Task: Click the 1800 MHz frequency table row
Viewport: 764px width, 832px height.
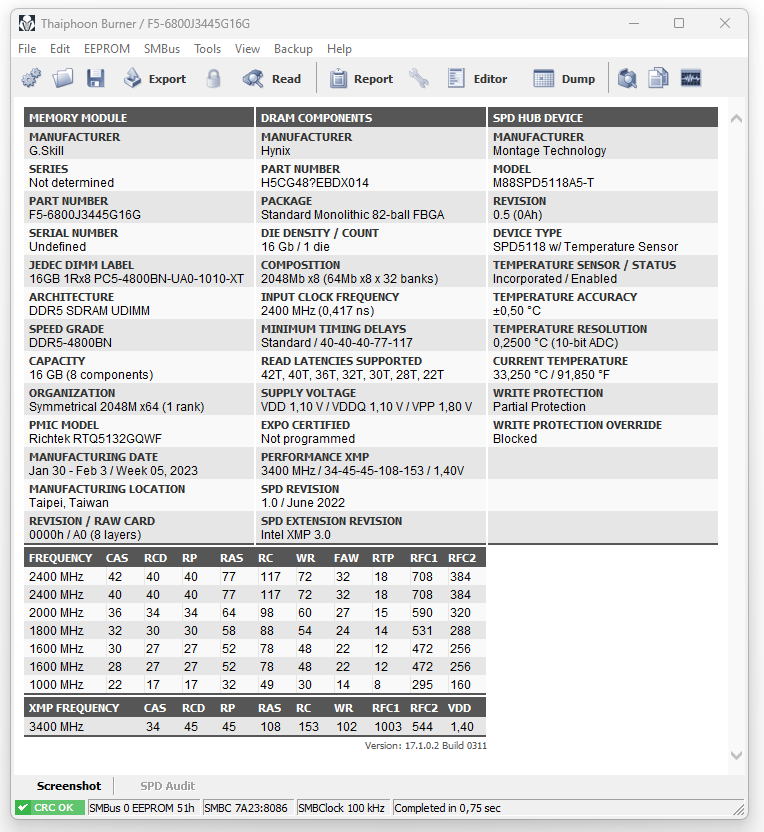Action: coord(255,631)
